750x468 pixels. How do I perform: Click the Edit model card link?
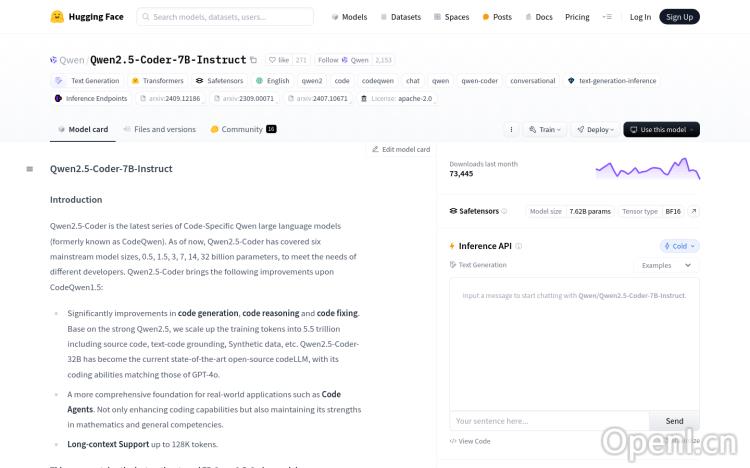(401, 149)
